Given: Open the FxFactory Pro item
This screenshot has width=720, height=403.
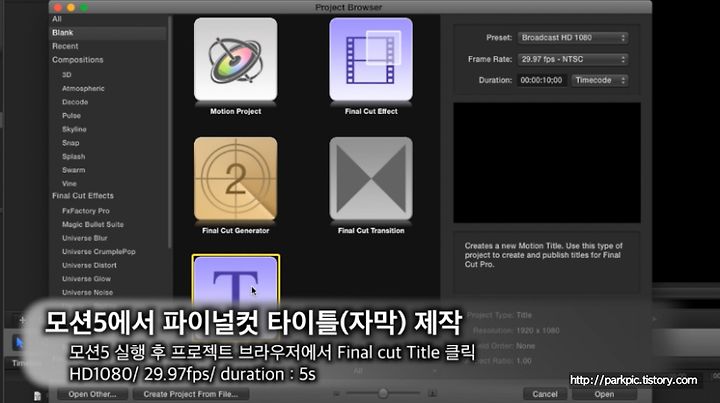Looking at the screenshot, I should pyautogui.click(x=86, y=211).
